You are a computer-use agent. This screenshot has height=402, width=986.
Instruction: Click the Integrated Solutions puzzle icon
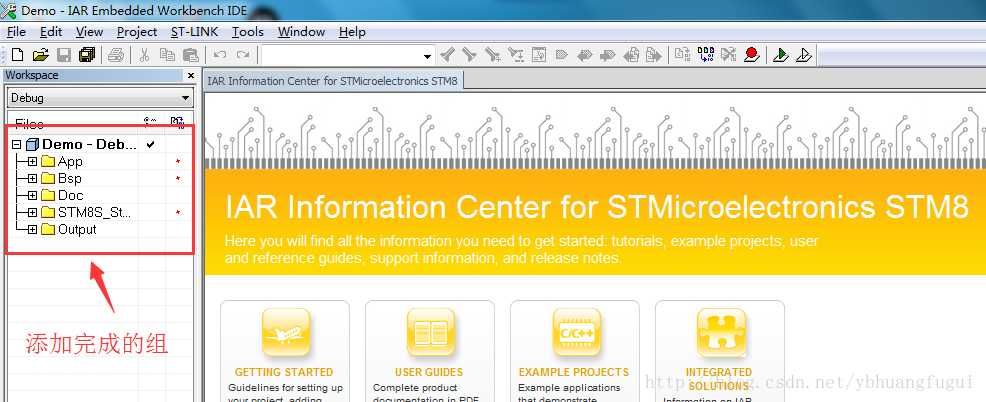click(721, 333)
